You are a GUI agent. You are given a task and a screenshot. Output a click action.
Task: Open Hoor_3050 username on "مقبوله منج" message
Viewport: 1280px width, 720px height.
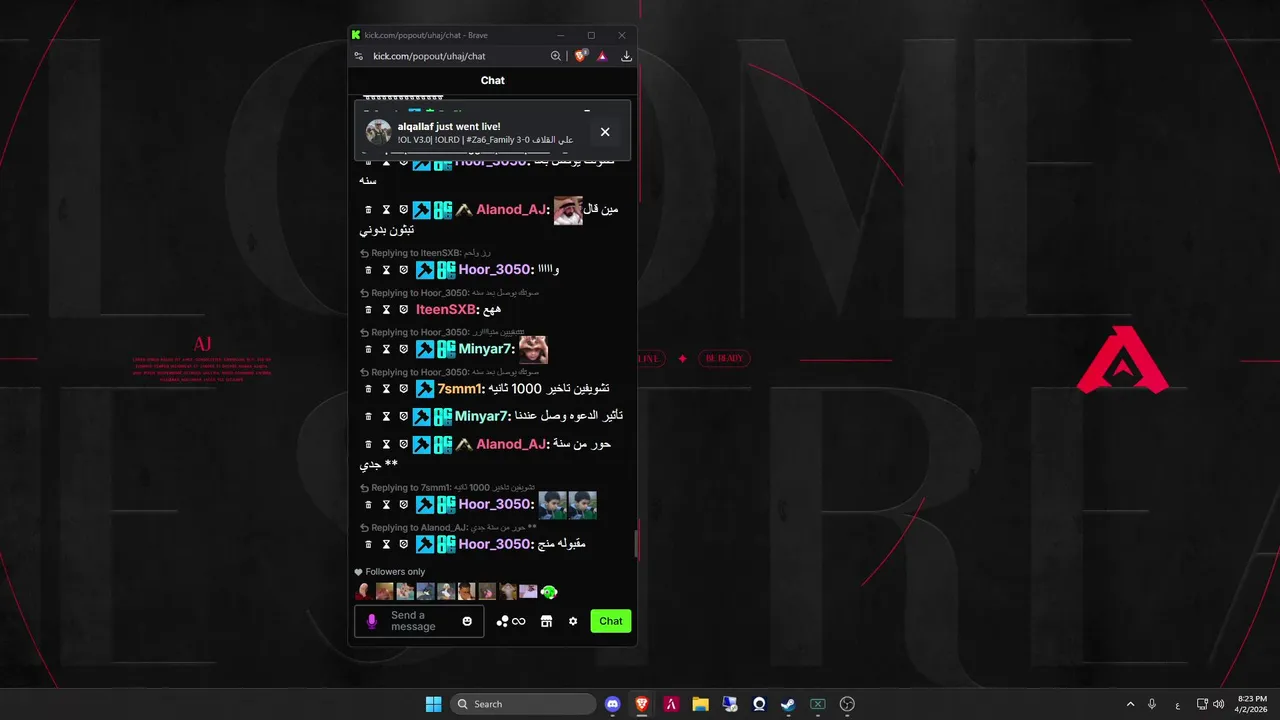(x=496, y=545)
